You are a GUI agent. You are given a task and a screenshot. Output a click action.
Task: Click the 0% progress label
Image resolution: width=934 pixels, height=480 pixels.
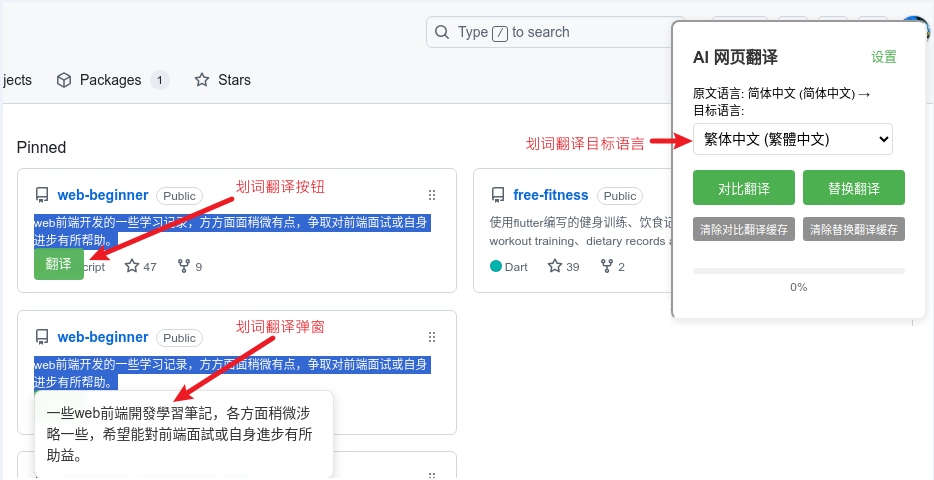point(799,287)
